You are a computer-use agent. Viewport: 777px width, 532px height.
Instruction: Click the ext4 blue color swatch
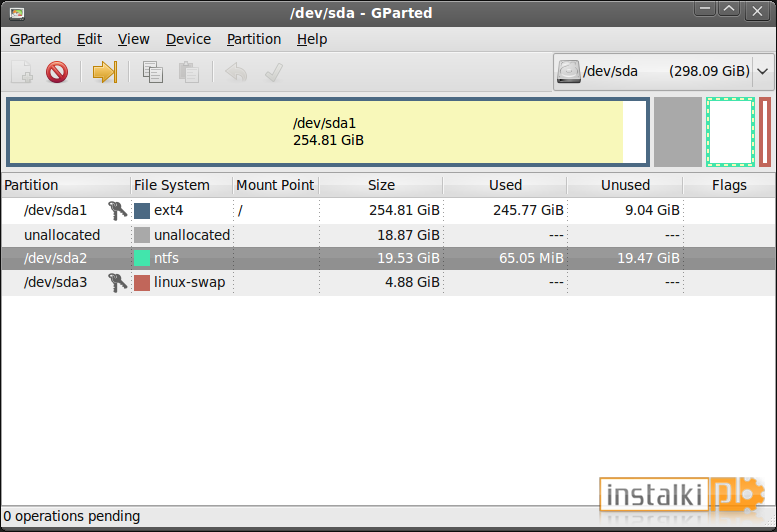coord(142,211)
